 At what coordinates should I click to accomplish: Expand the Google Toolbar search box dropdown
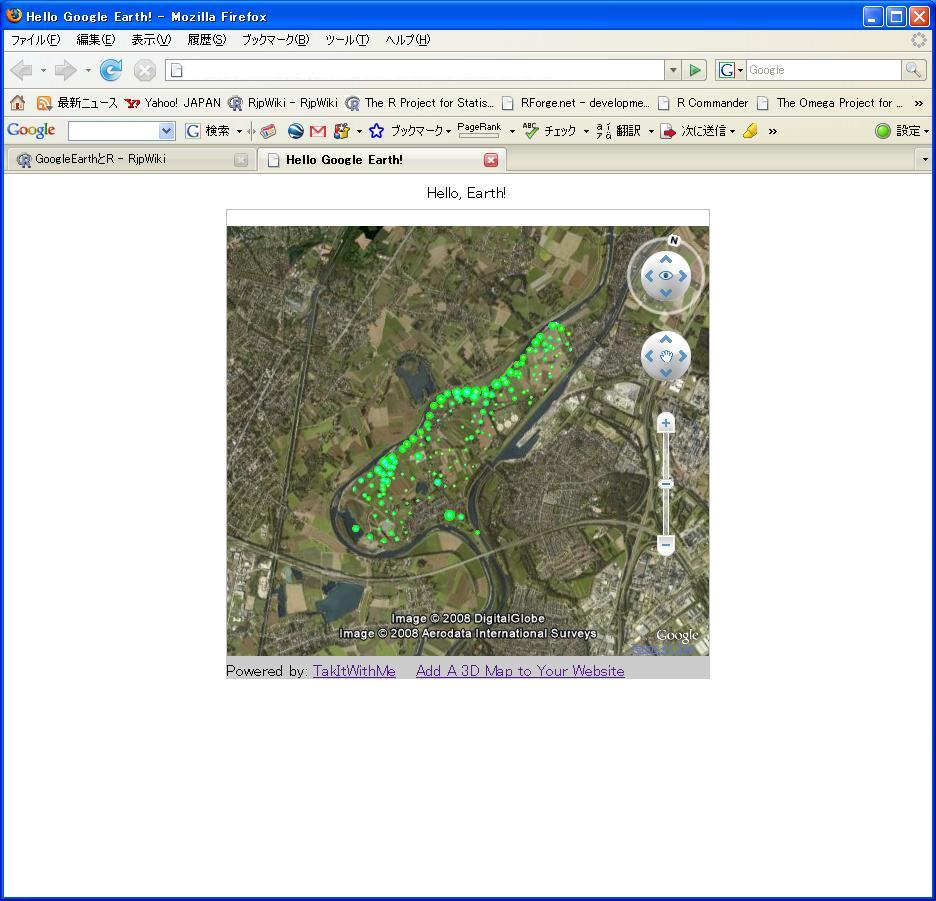click(166, 131)
